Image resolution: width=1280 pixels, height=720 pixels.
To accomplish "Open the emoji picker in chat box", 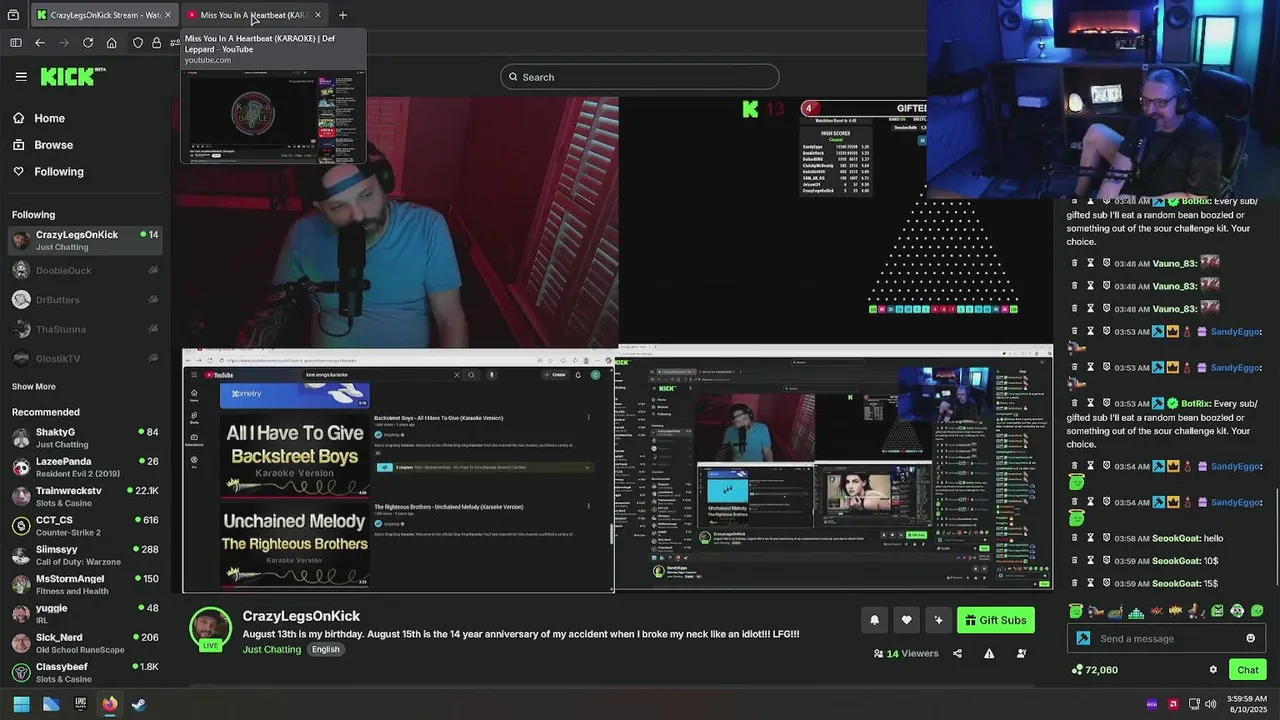I will [1250, 638].
